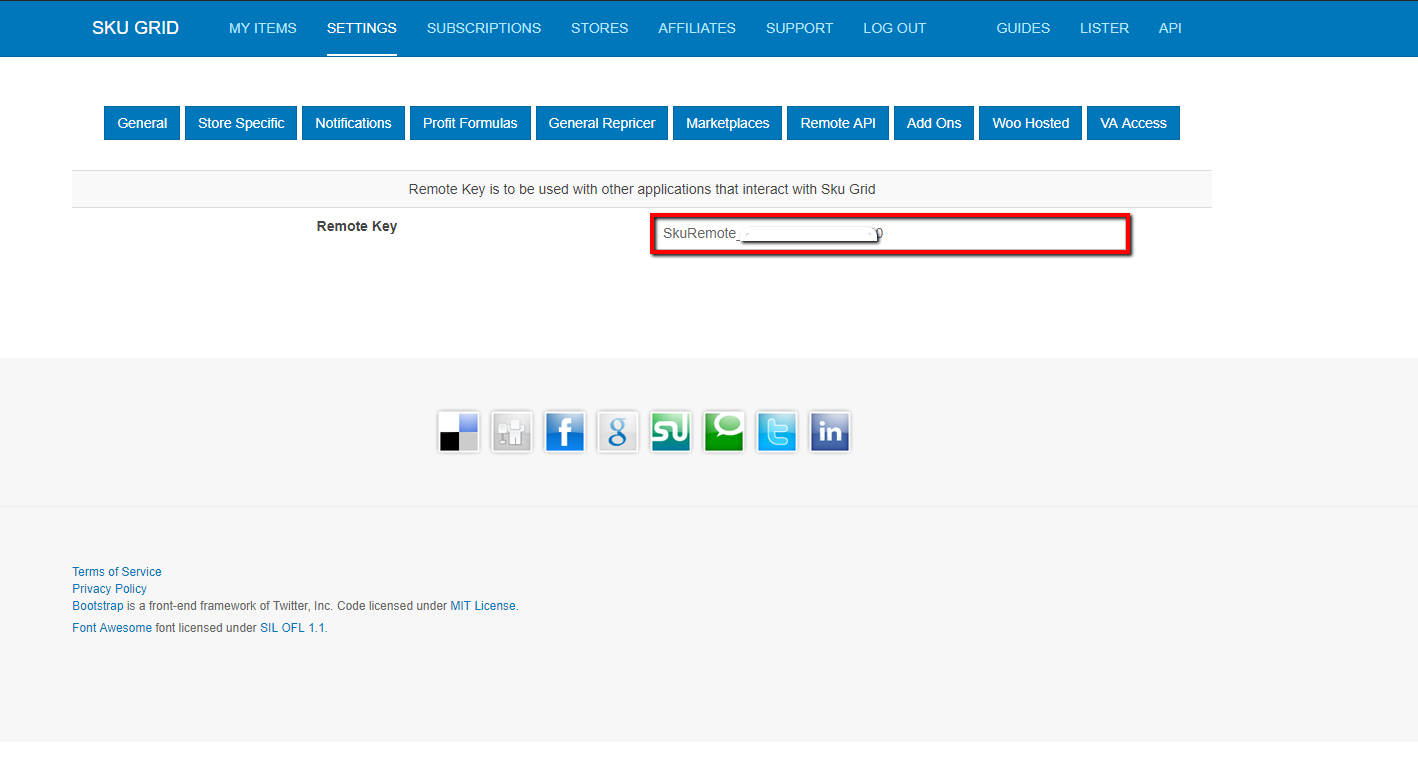Switch to the General settings tab
The height and width of the screenshot is (760, 1418).
142,123
